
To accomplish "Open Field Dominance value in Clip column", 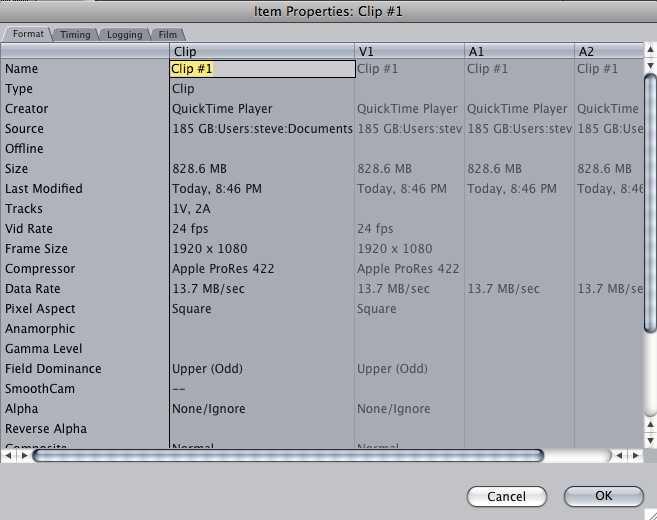I will point(208,369).
